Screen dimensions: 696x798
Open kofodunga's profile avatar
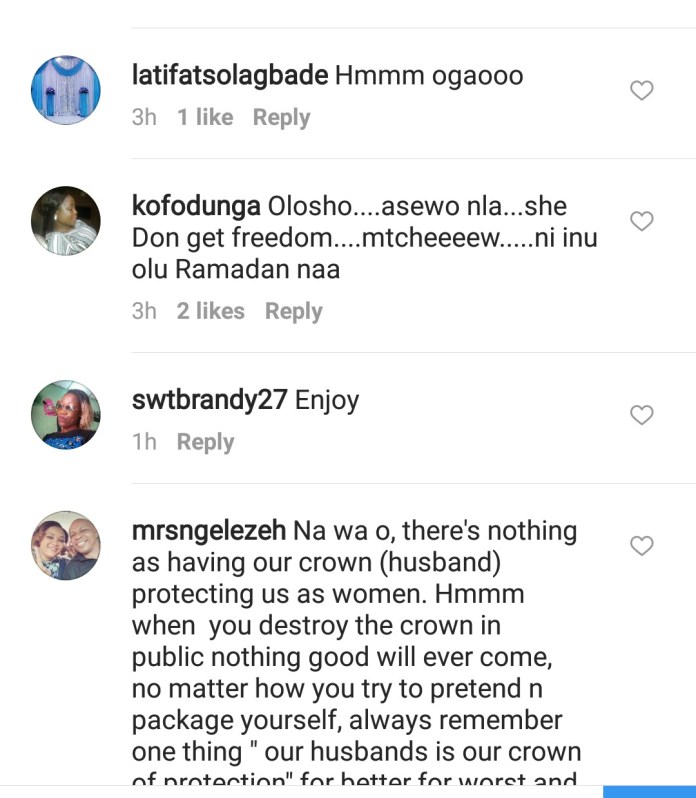(66, 220)
